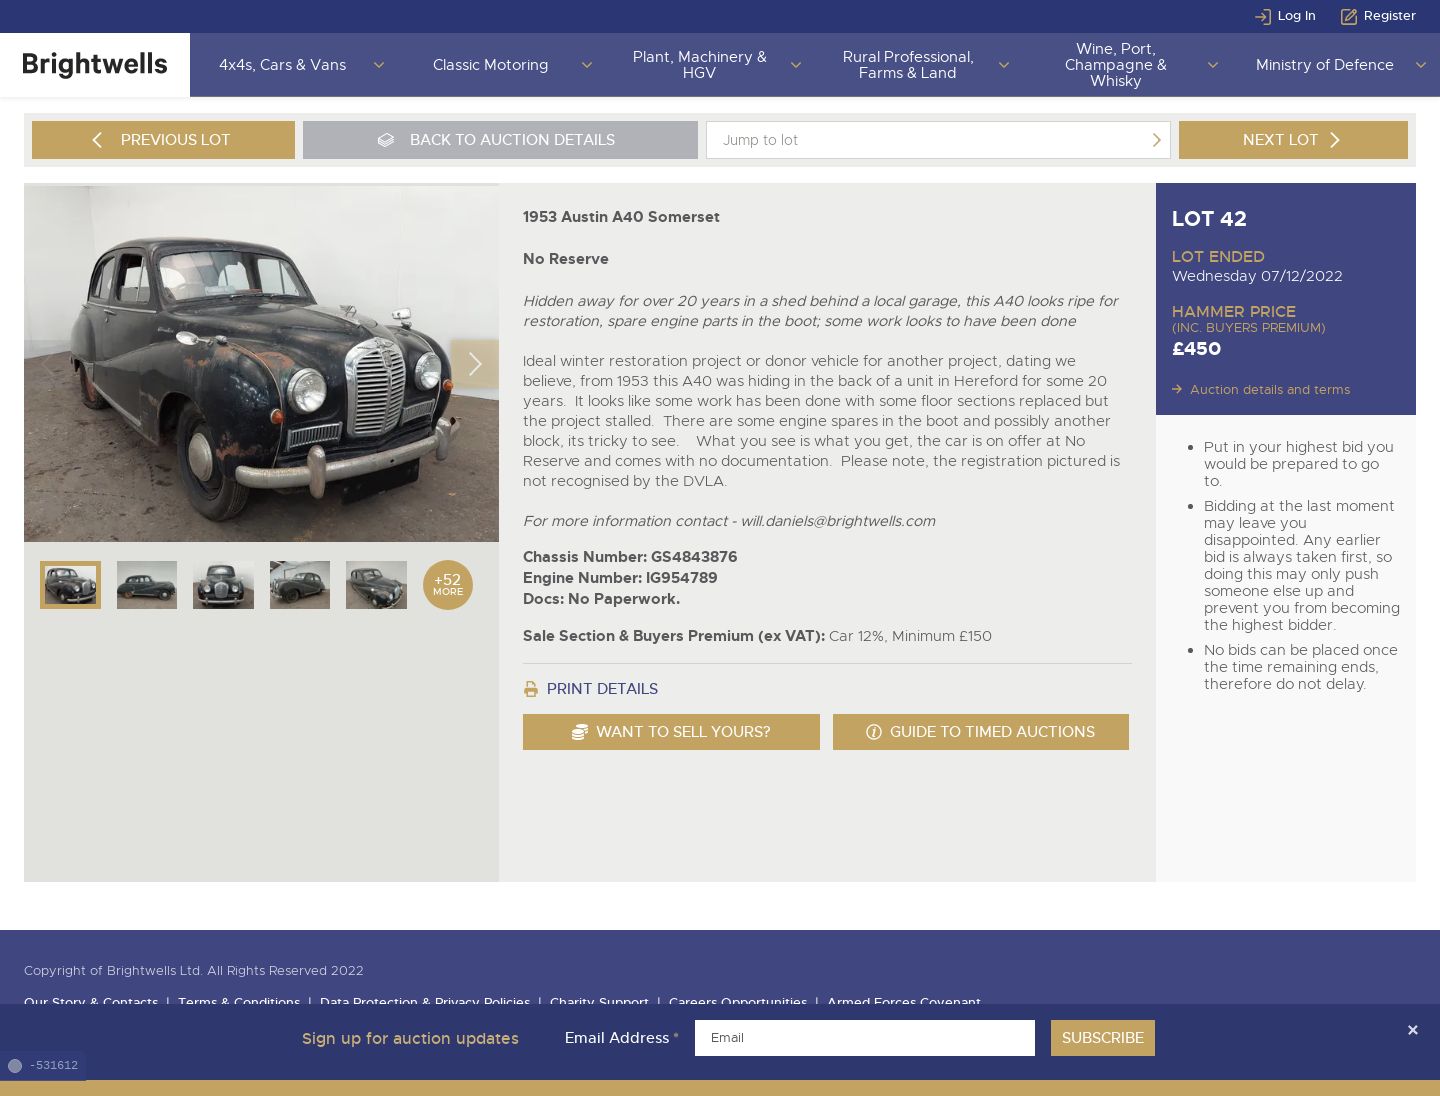Expand the Classic Motoring chevron
Viewport: 1440px width, 1096px height.
pyautogui.click(x=587, y=65)
